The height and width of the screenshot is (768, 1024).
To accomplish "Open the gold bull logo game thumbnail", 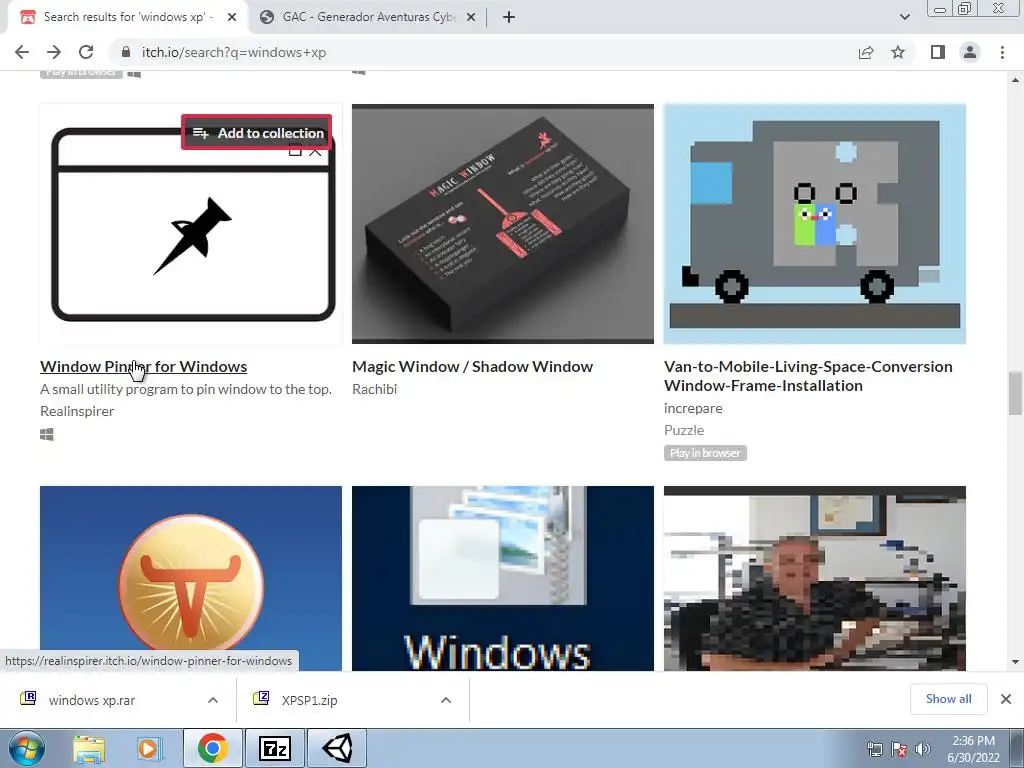I will coord(191,578).
